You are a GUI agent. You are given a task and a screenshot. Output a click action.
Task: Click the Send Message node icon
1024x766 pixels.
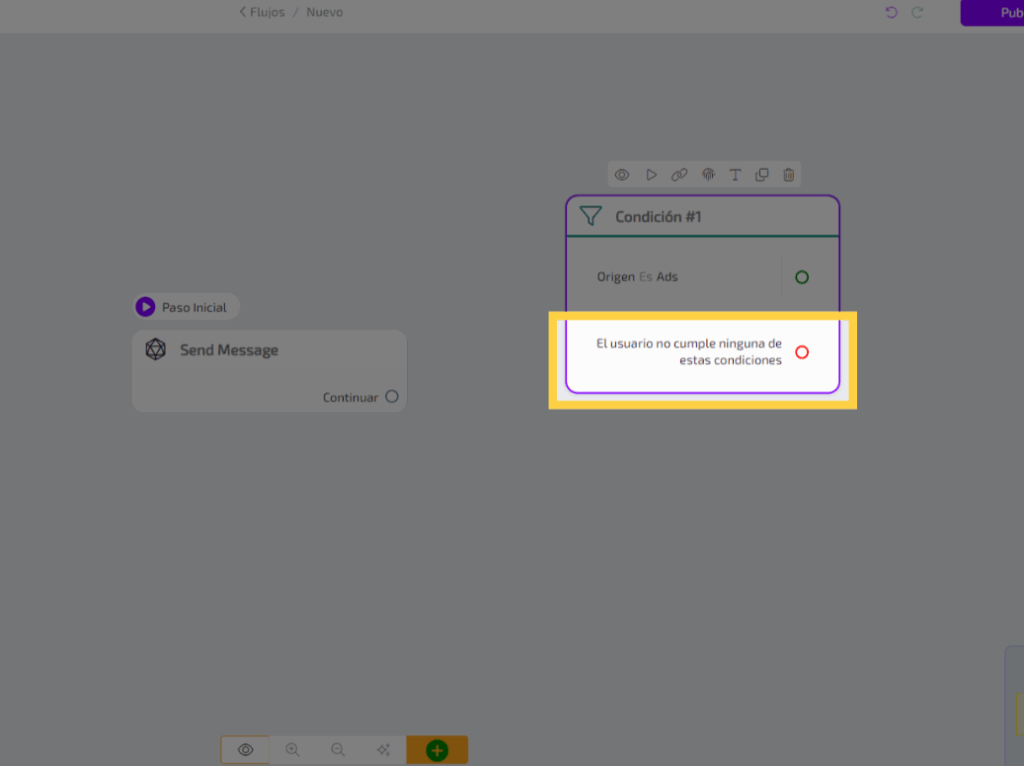[155, 350]
